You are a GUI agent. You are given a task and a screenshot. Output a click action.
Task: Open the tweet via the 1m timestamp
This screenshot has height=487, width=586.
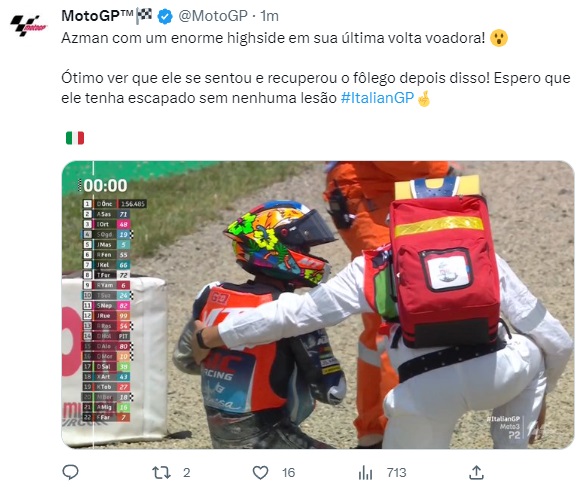pos(269,16)
